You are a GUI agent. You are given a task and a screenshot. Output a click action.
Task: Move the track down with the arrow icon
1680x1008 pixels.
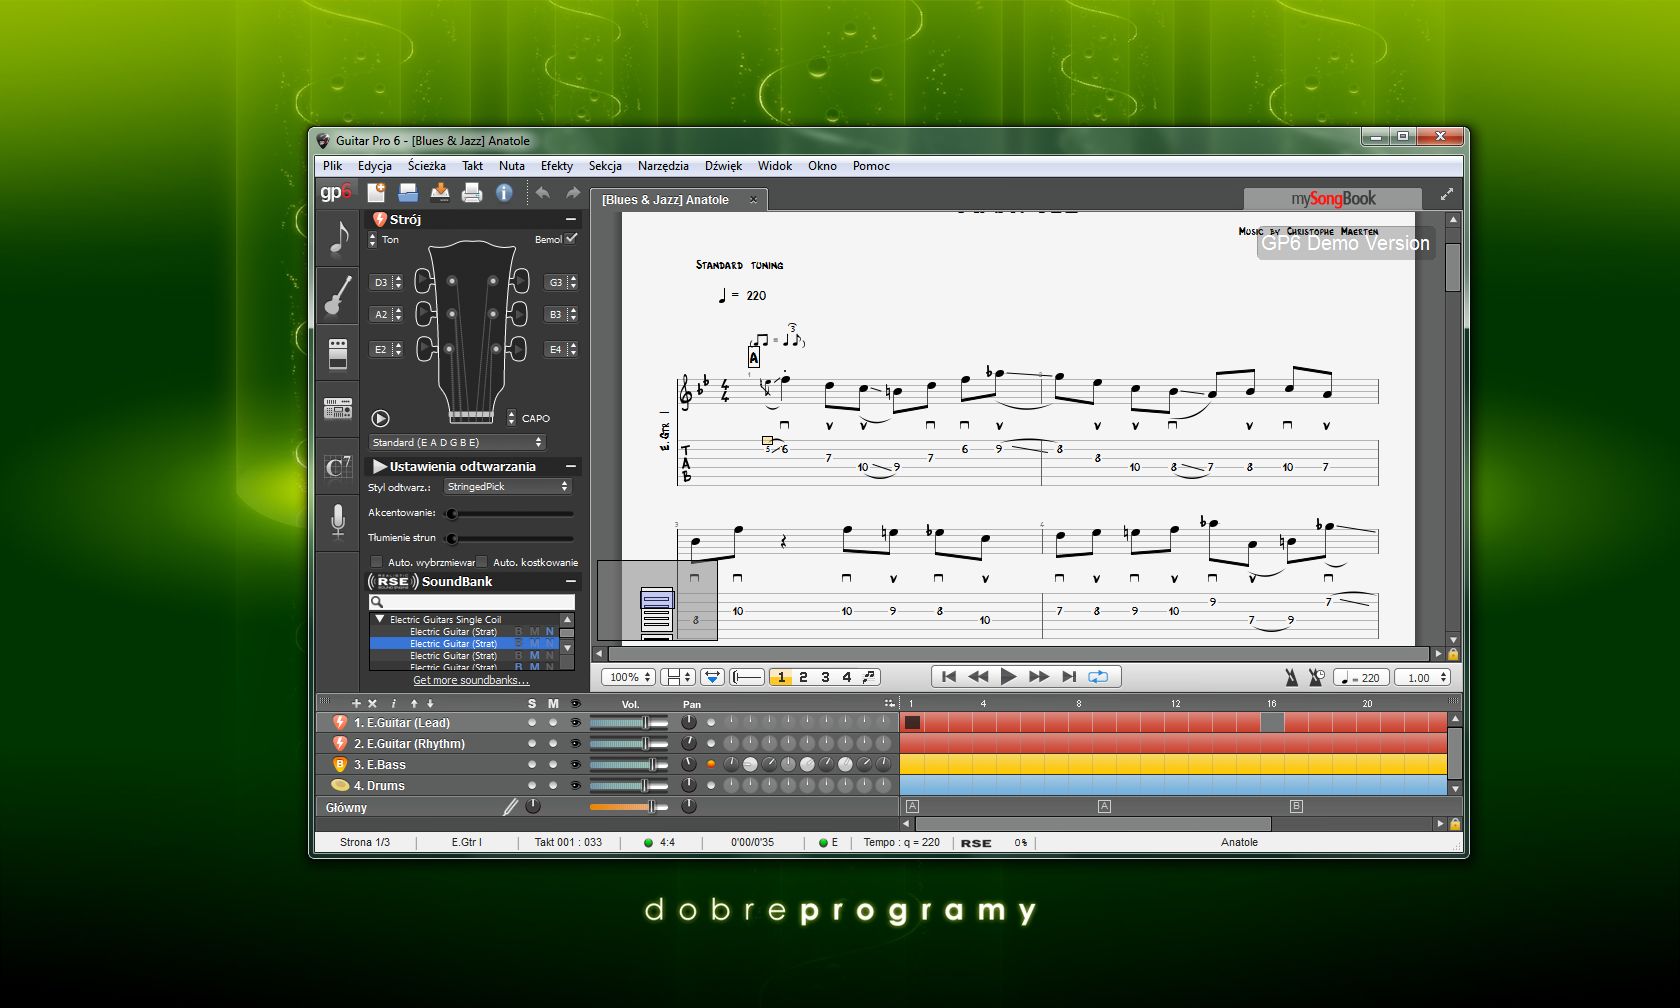[430, 703]
